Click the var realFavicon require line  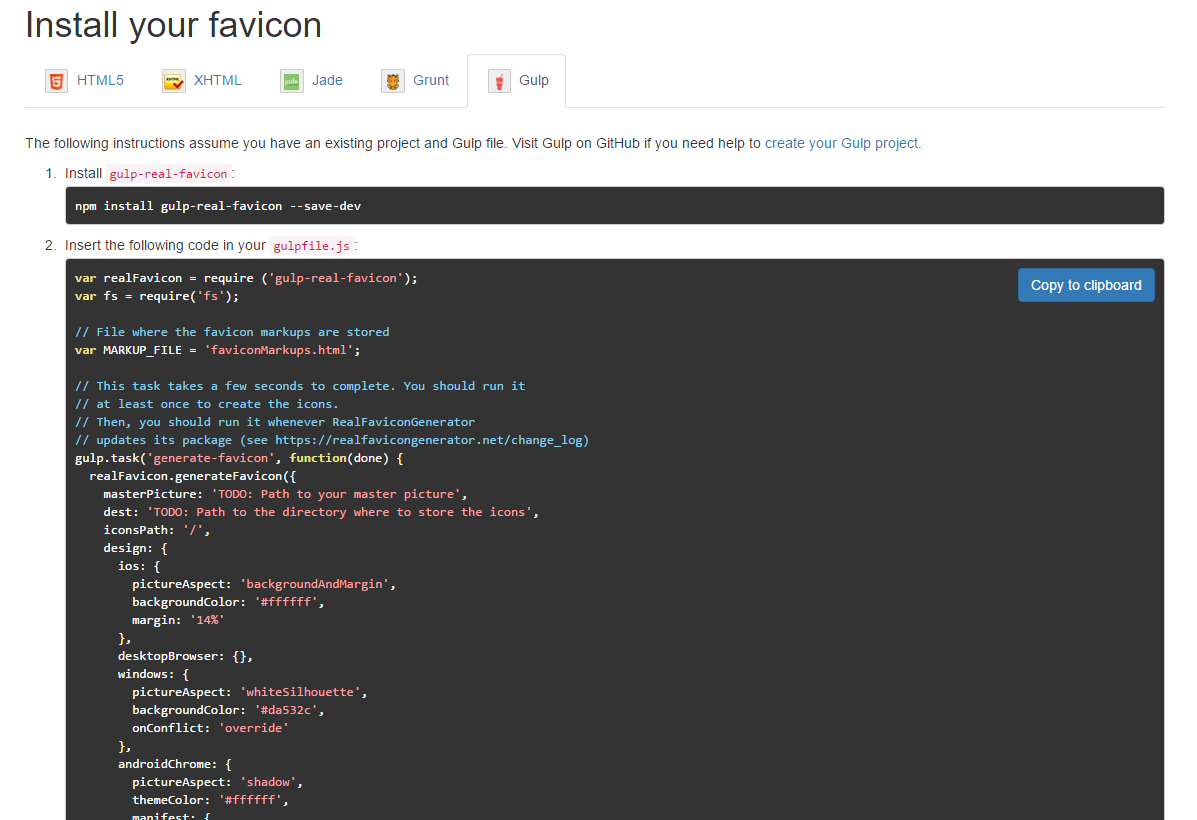pos(246,278)
